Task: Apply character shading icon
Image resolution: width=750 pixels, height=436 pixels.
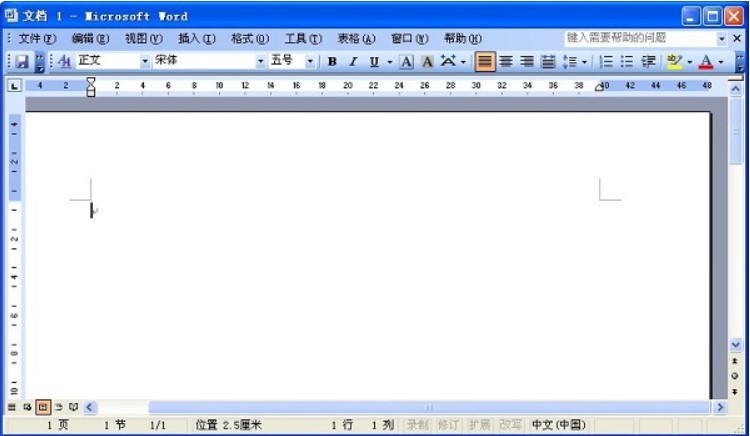Action: (x=427, y=61)
